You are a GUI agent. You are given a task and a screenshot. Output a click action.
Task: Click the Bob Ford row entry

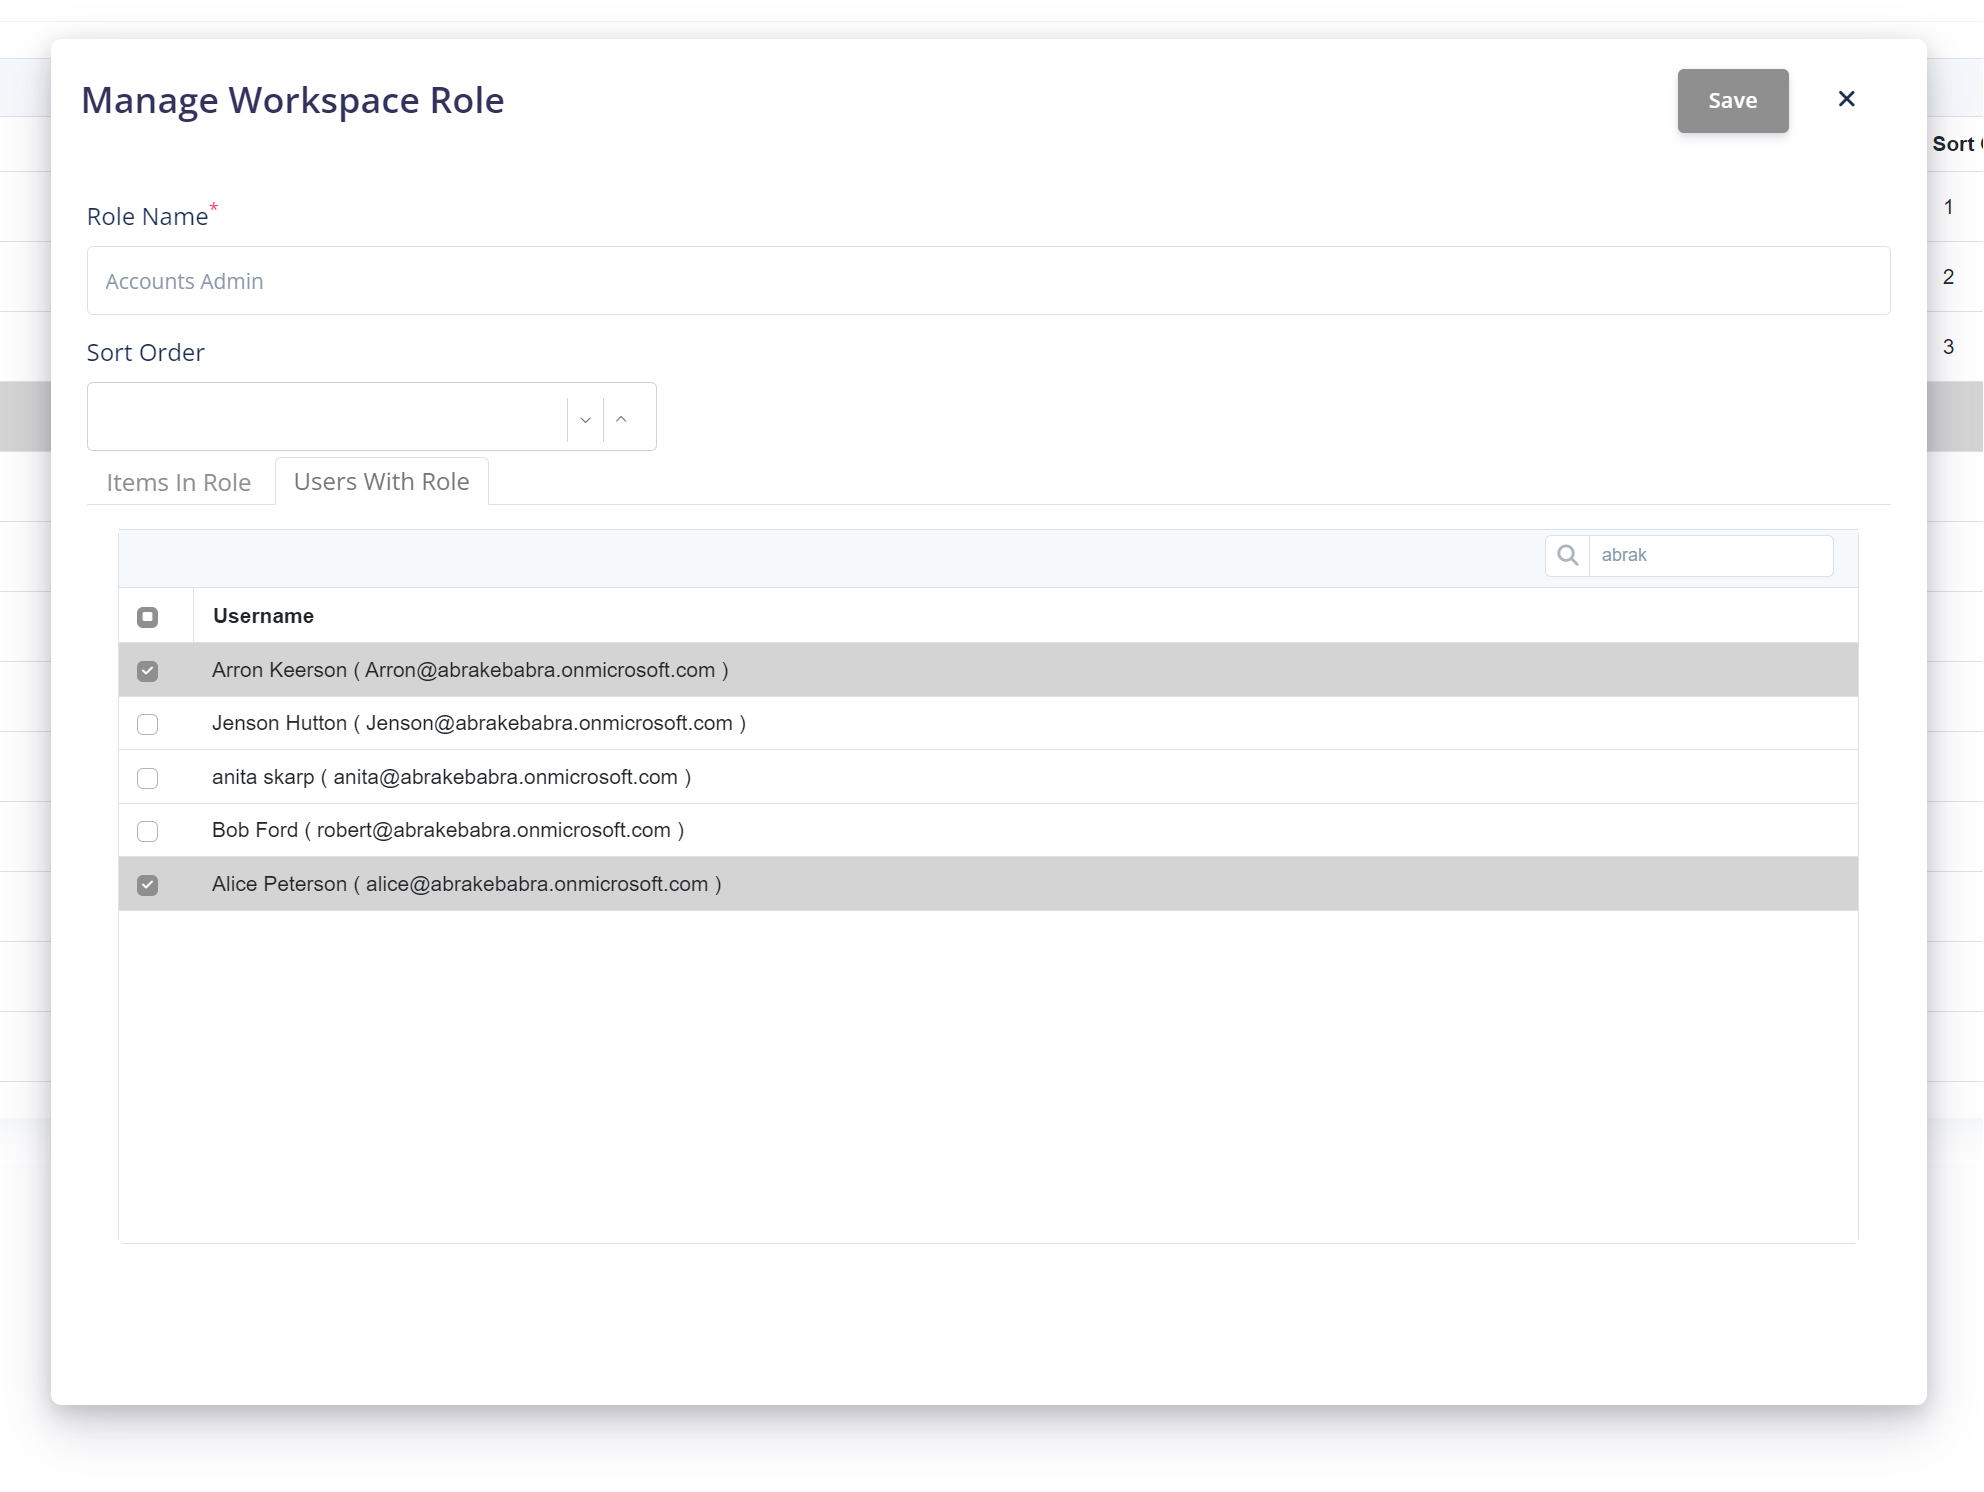click(447, 830)
